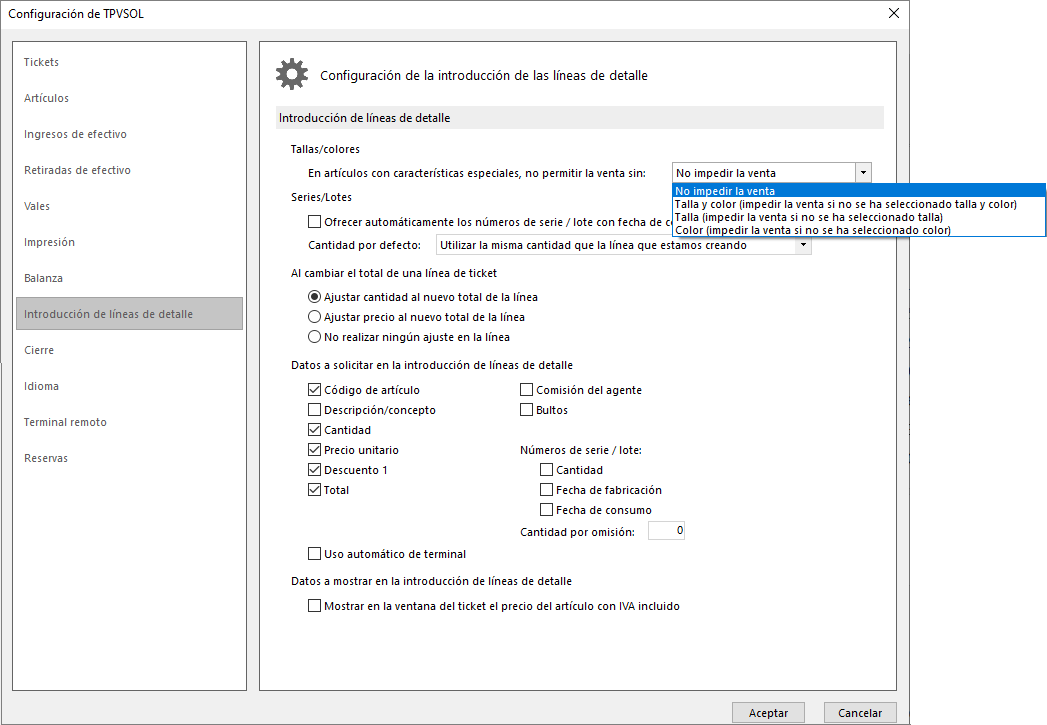Screen dimensions: 1047x725
Task: Choose 'No impedir la venta' from the list
Action: tap(859, 192)
